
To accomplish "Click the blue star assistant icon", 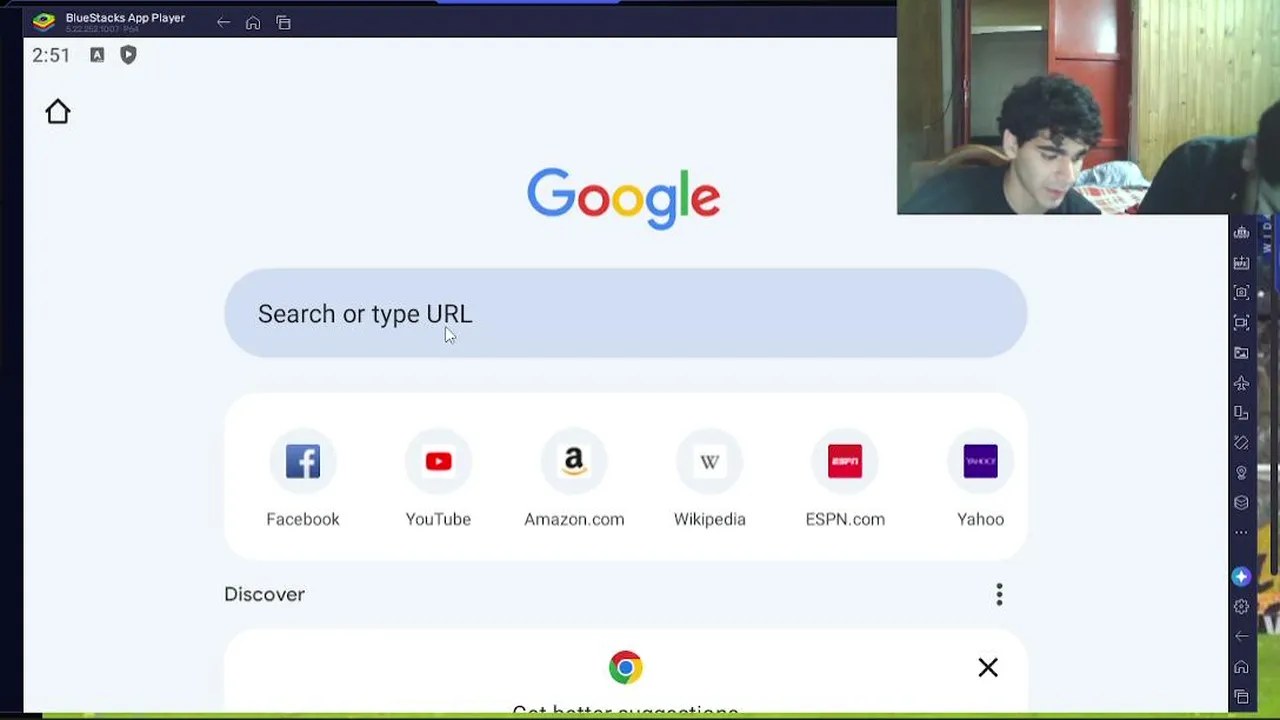I will click(1241, 577).
